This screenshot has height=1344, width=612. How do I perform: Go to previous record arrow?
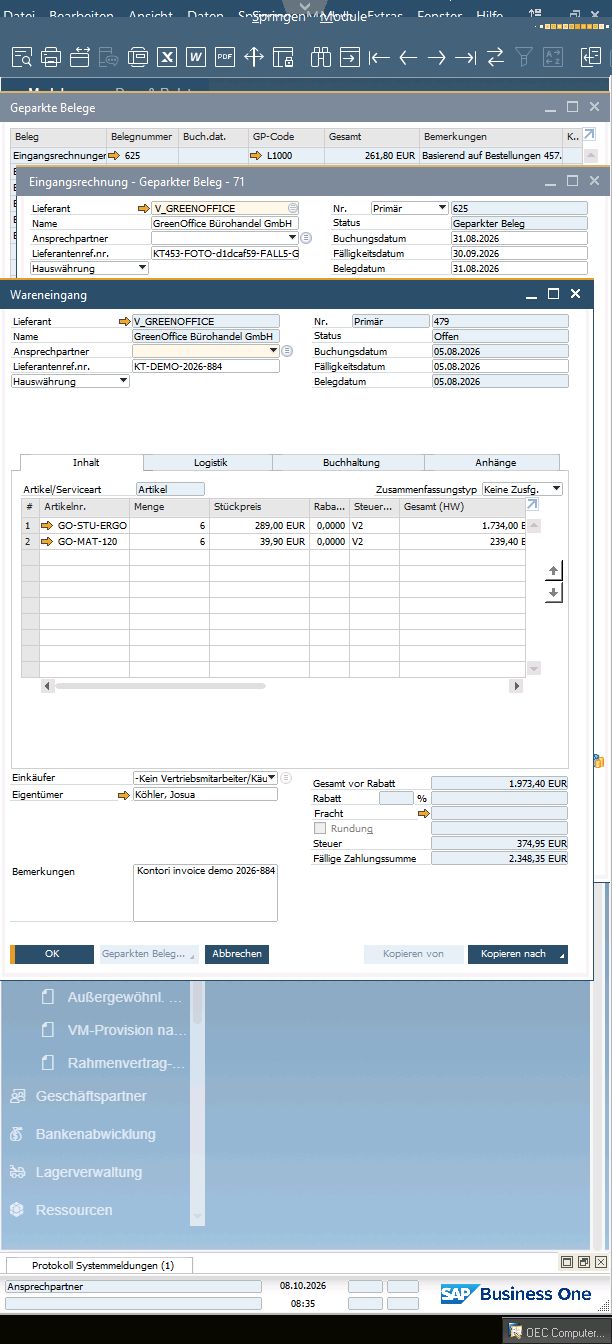(x=408, y=57)
